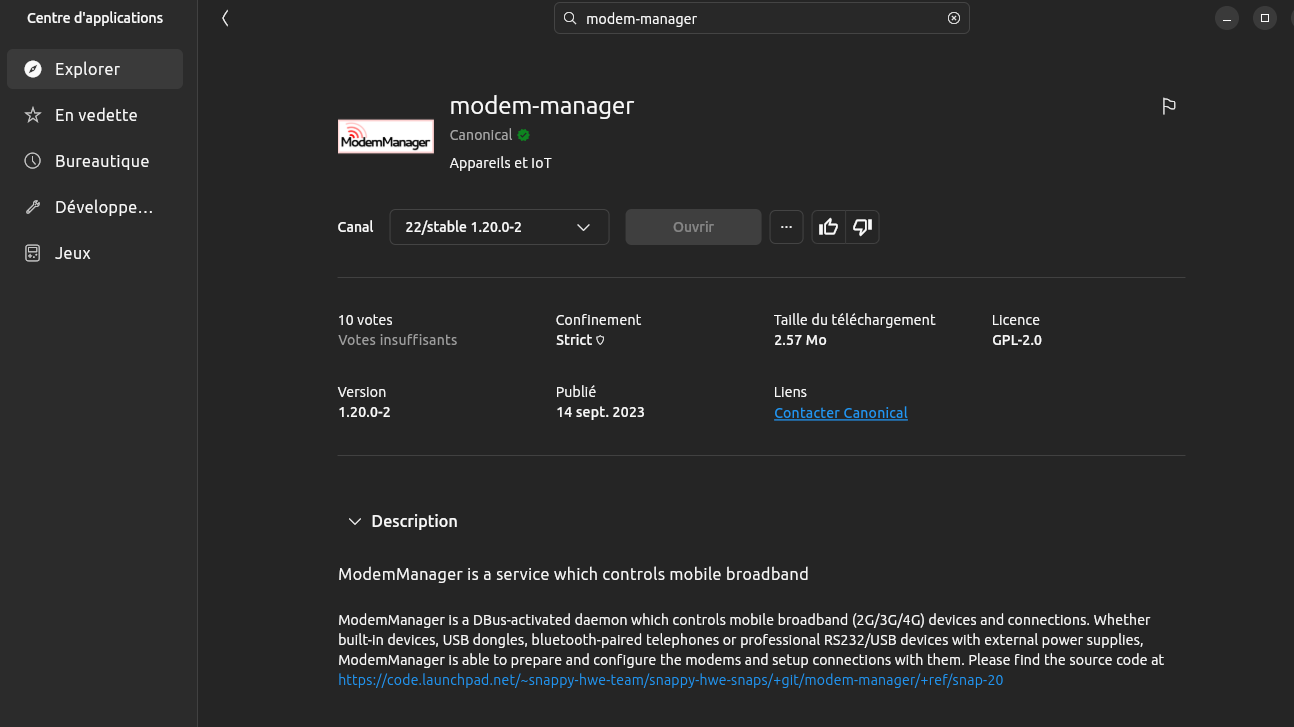This screenshot has height=727, width=1294.
Task: Click the version value 1.20.0-2 under Version
Action: click(364, 412)
